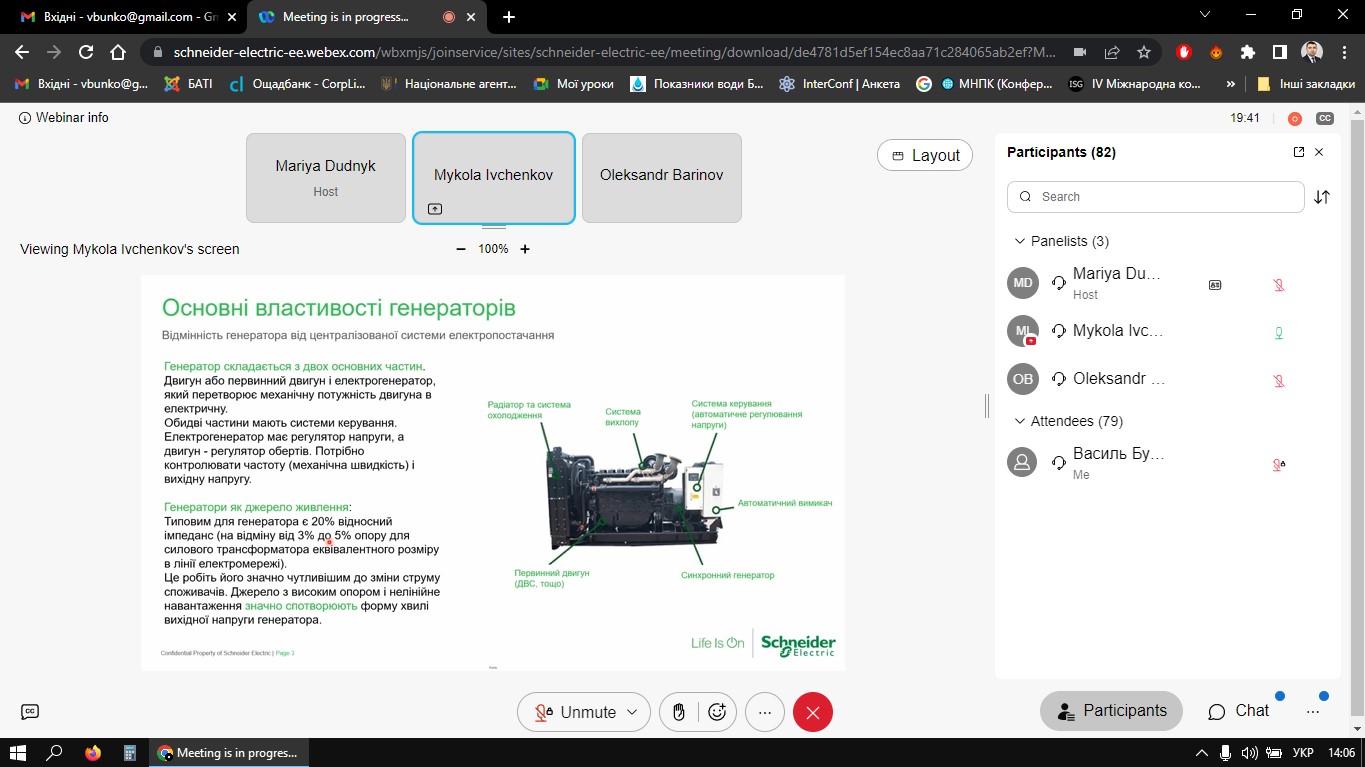
Task: Show hidden system tray icons
Action: click(x=1202, y=753)
